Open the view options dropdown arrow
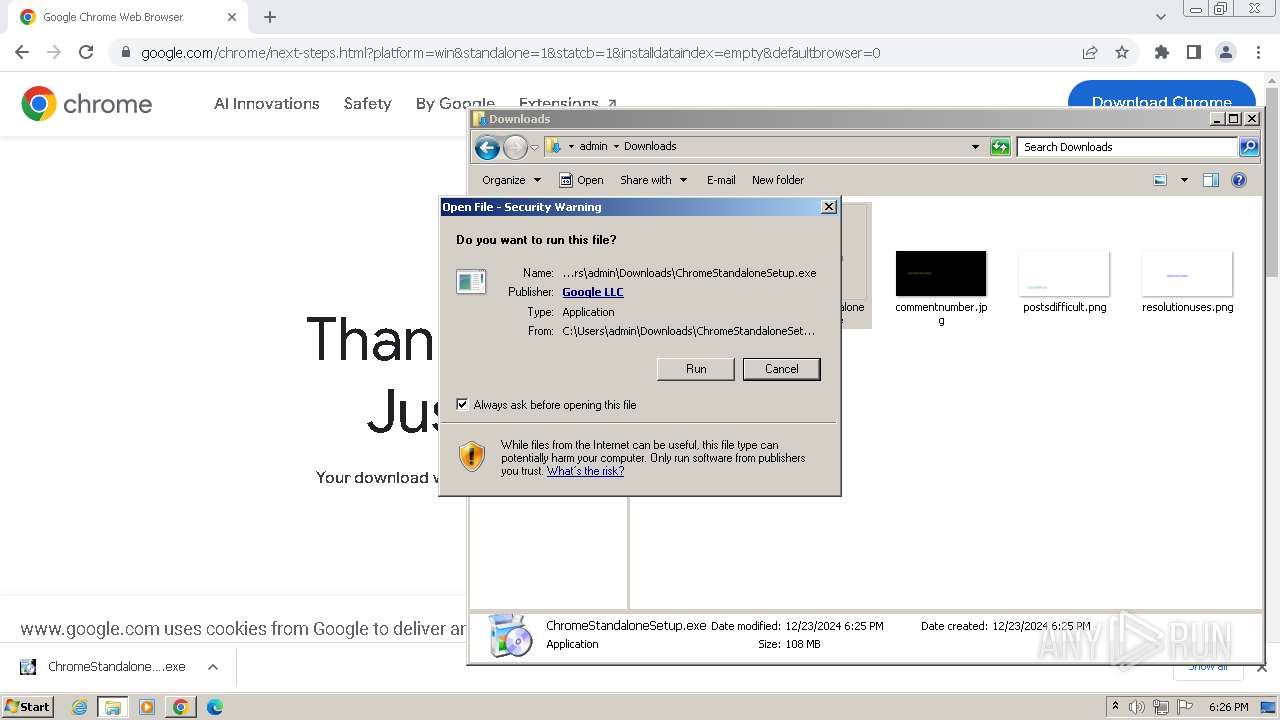 pos(1184,180)
